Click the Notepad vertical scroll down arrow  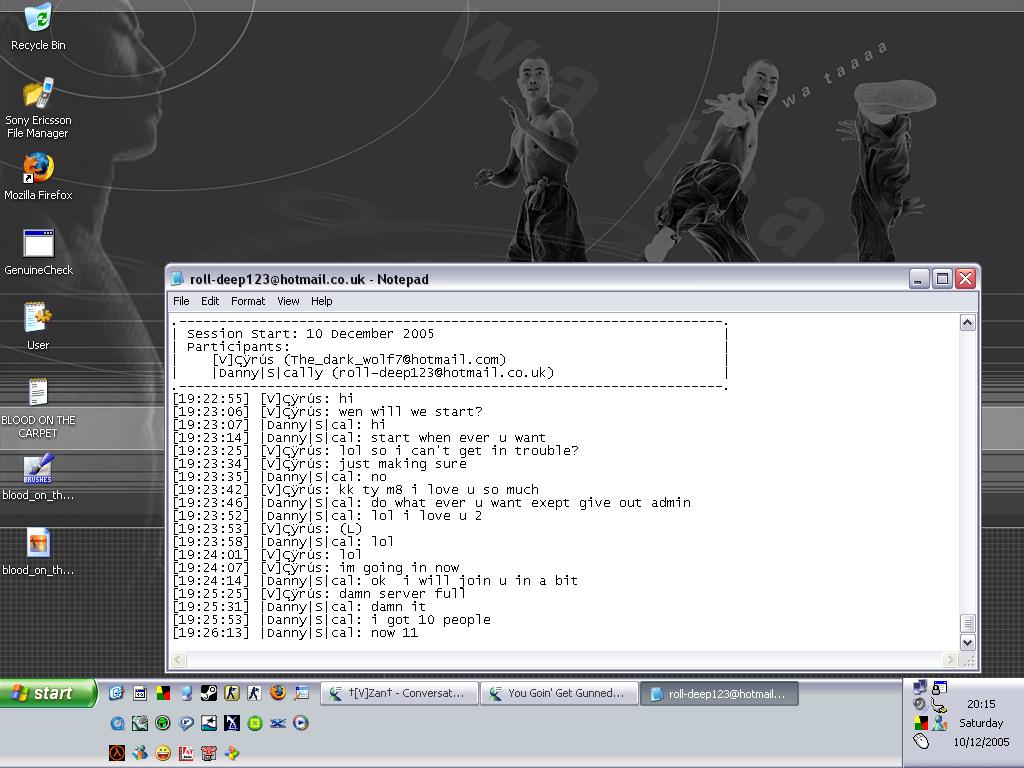point(967,642)
